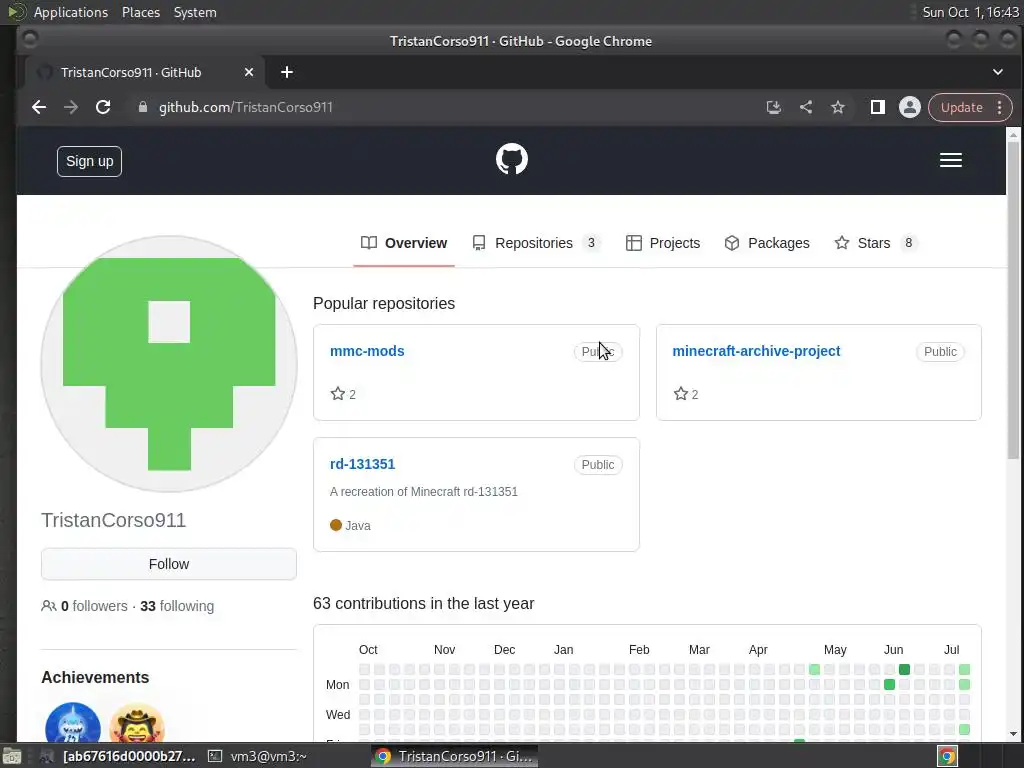This screenshot has height=768, width=1024.
Task: Switch to vm3@vm3 terminal in taskbar
Action: point(257,756)
